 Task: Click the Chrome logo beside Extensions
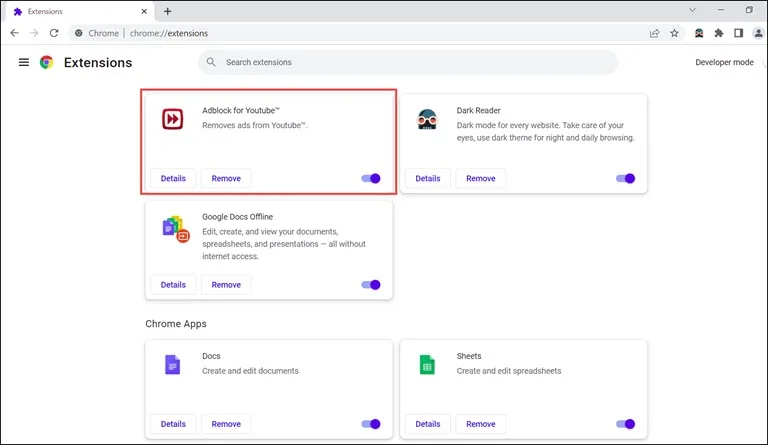(x=47, y=62)
